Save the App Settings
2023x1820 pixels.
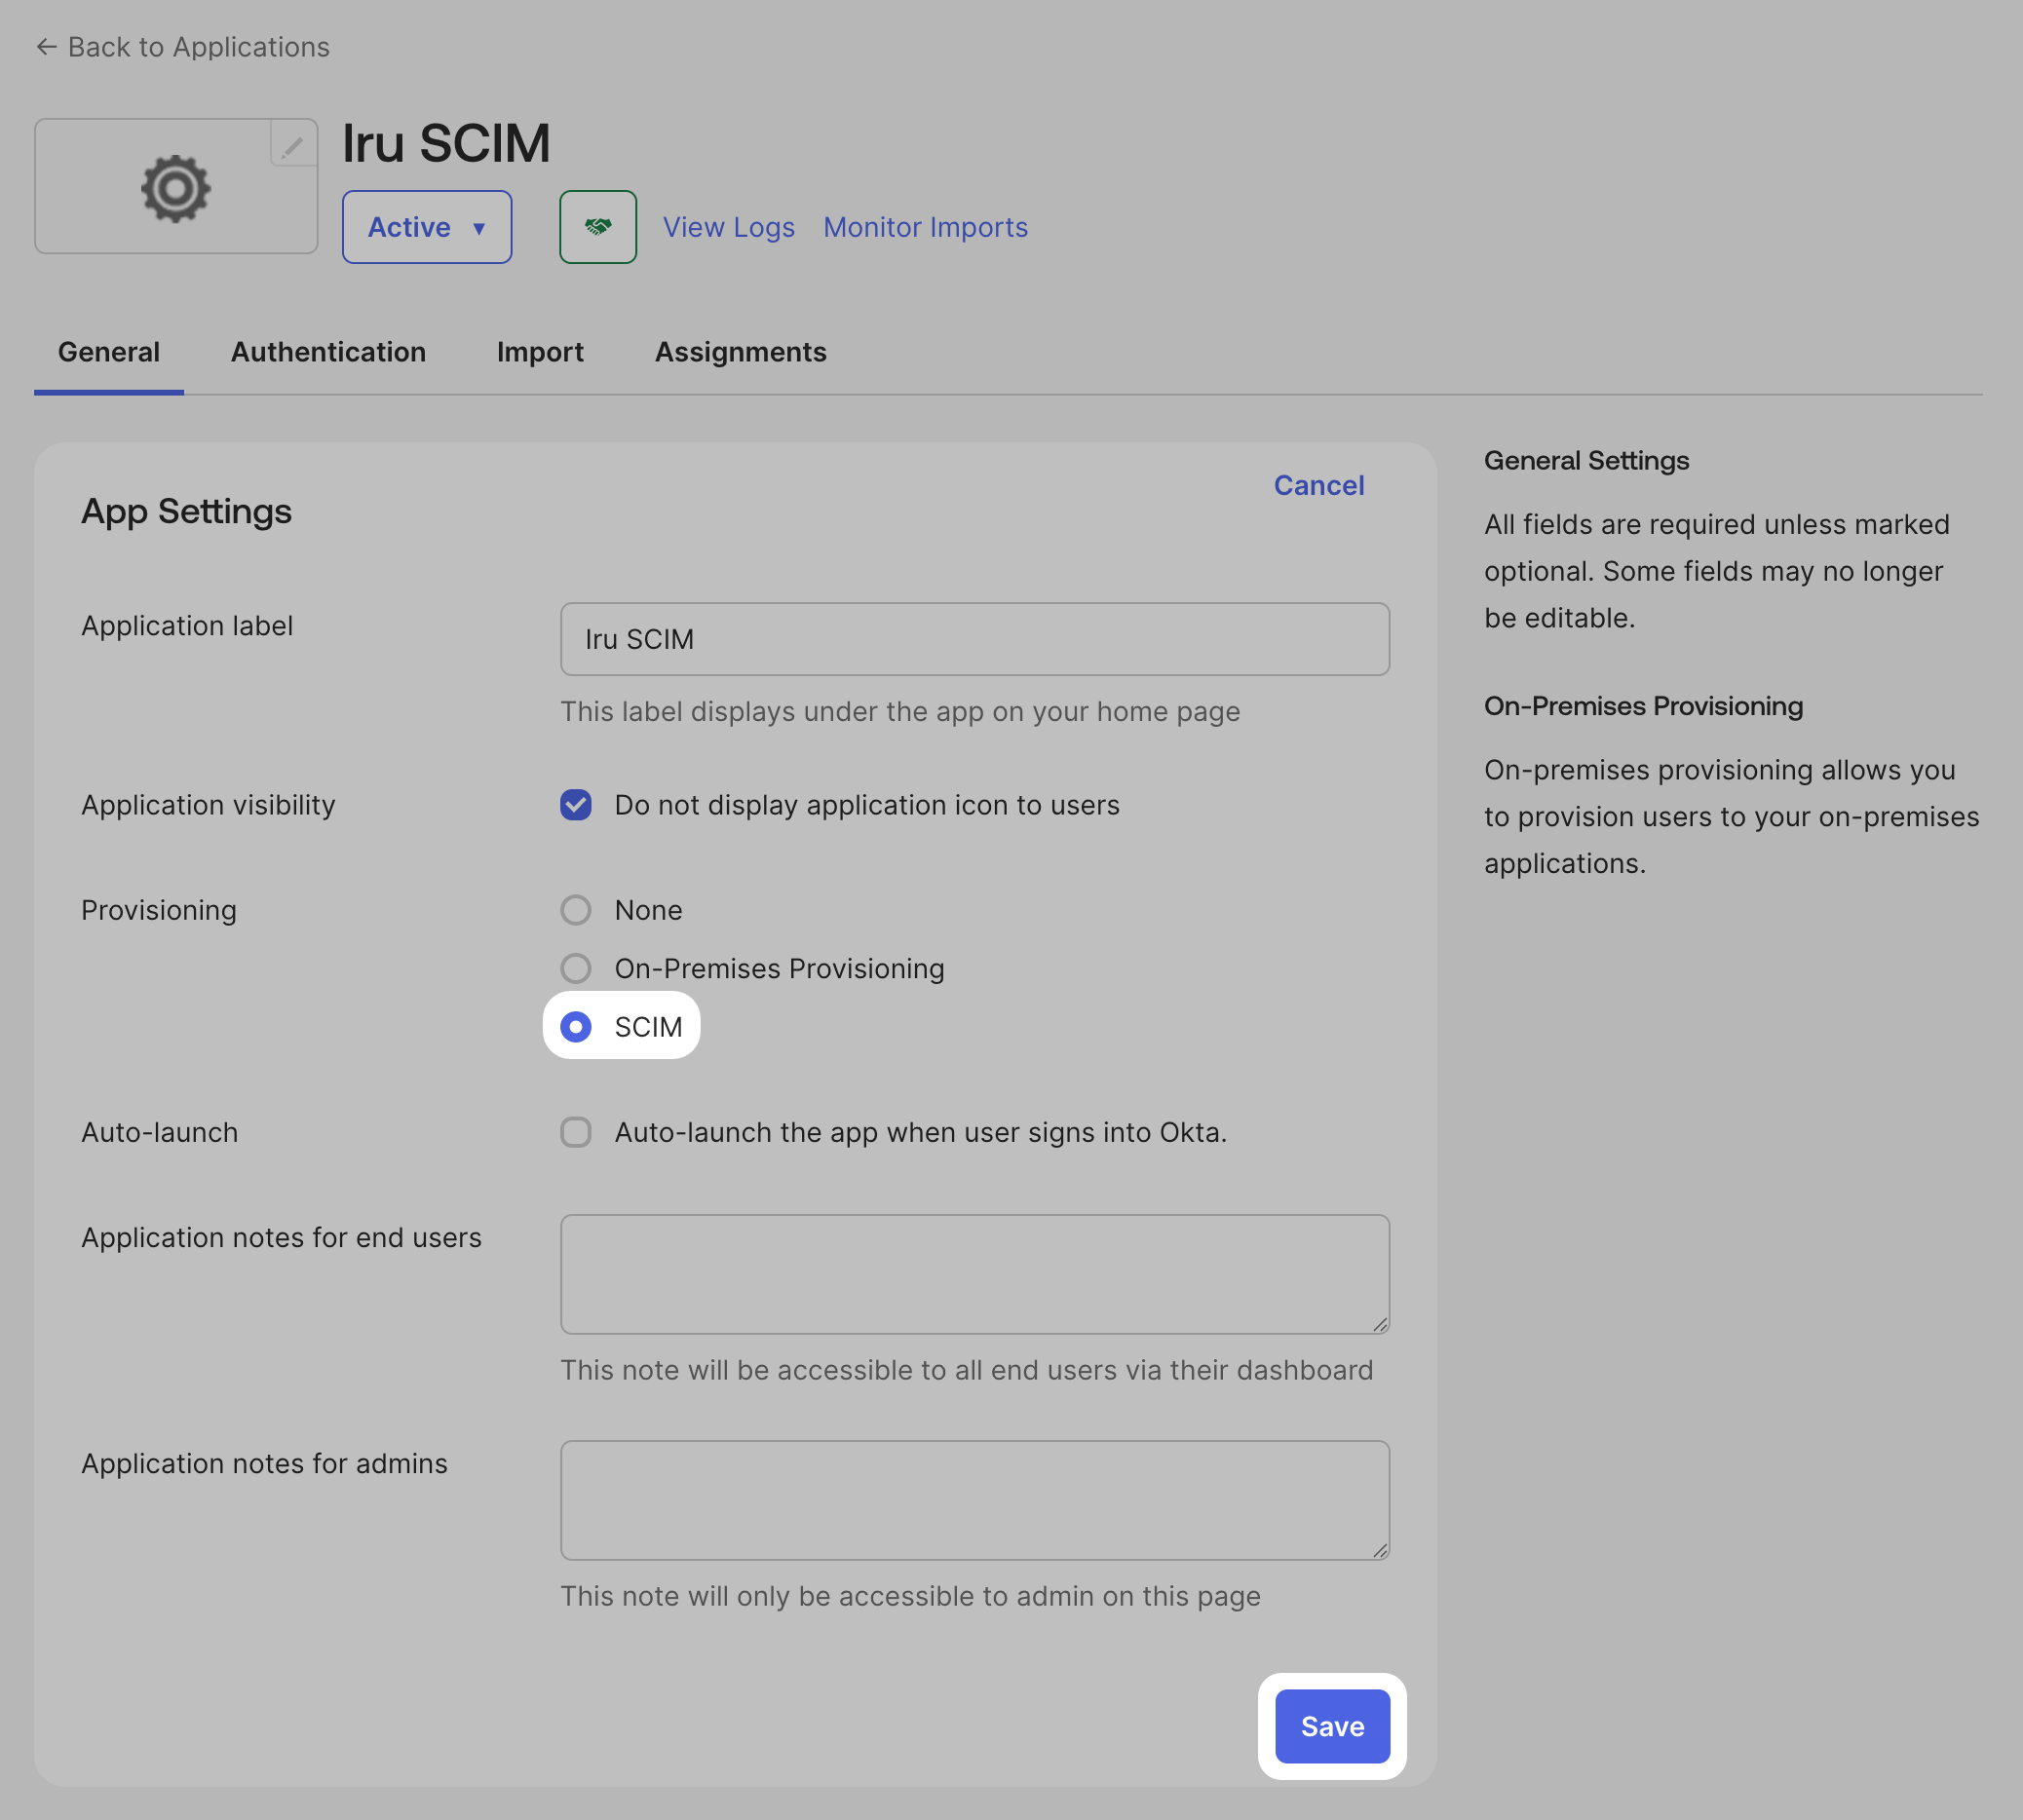(1332, 1726)
